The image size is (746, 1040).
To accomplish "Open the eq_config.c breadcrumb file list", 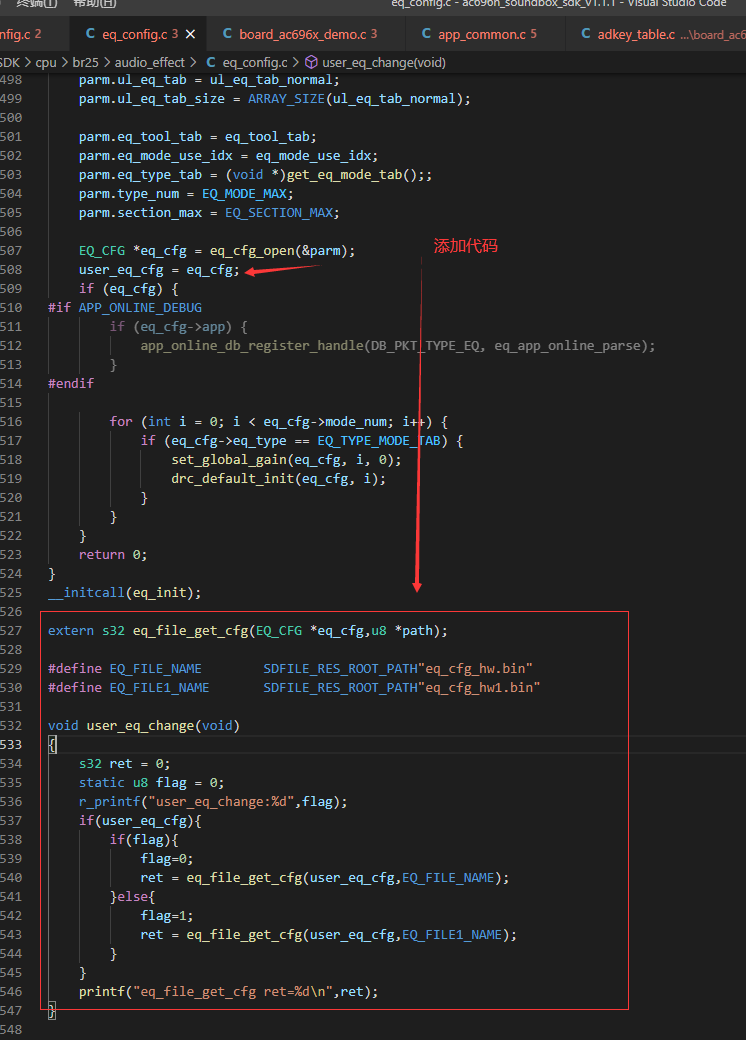I will 255,62.
